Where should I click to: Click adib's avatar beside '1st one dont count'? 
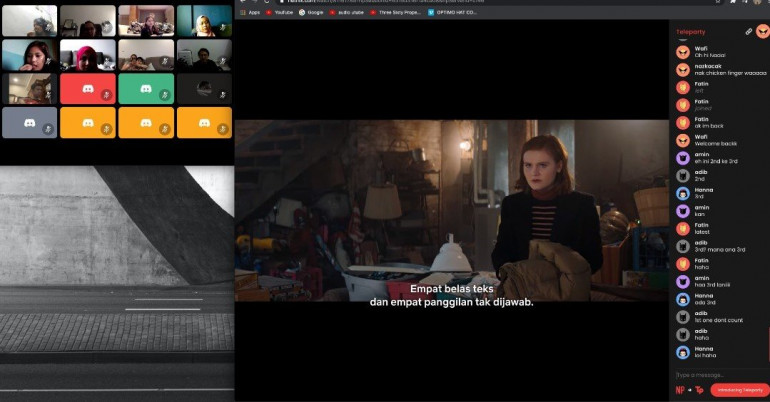(x=683, y=317)
